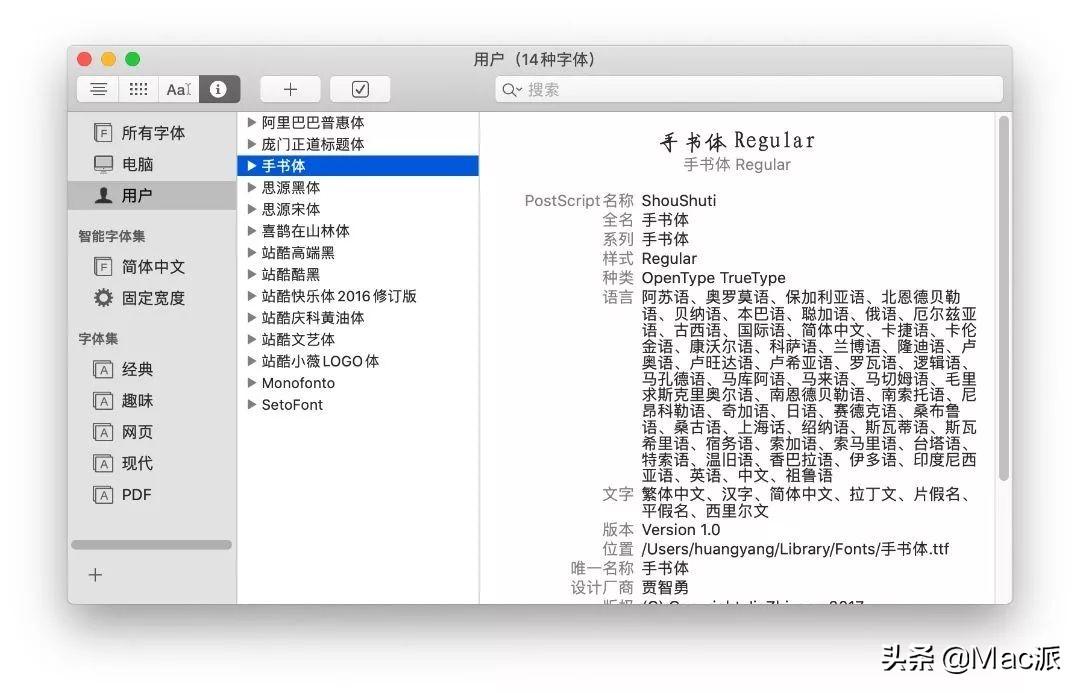This screenshot has width=1080, height=693.
Task: Open 网页 font collection
Action: (152, 432)
